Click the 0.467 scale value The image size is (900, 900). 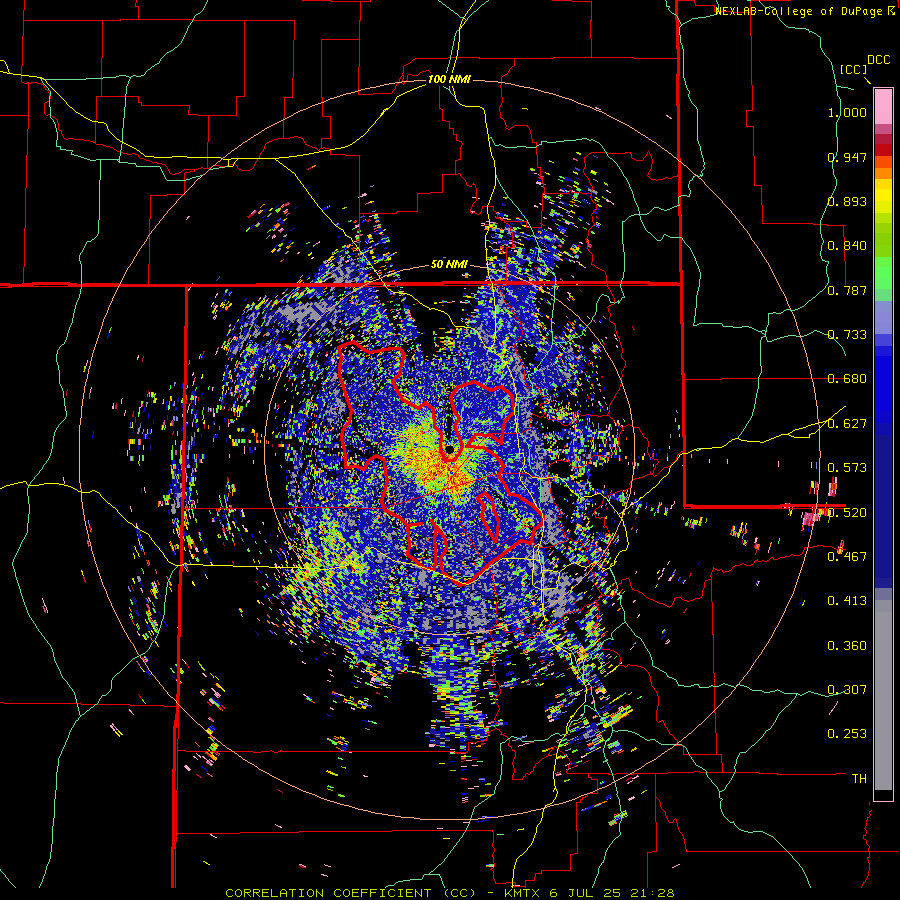point(847,557)
